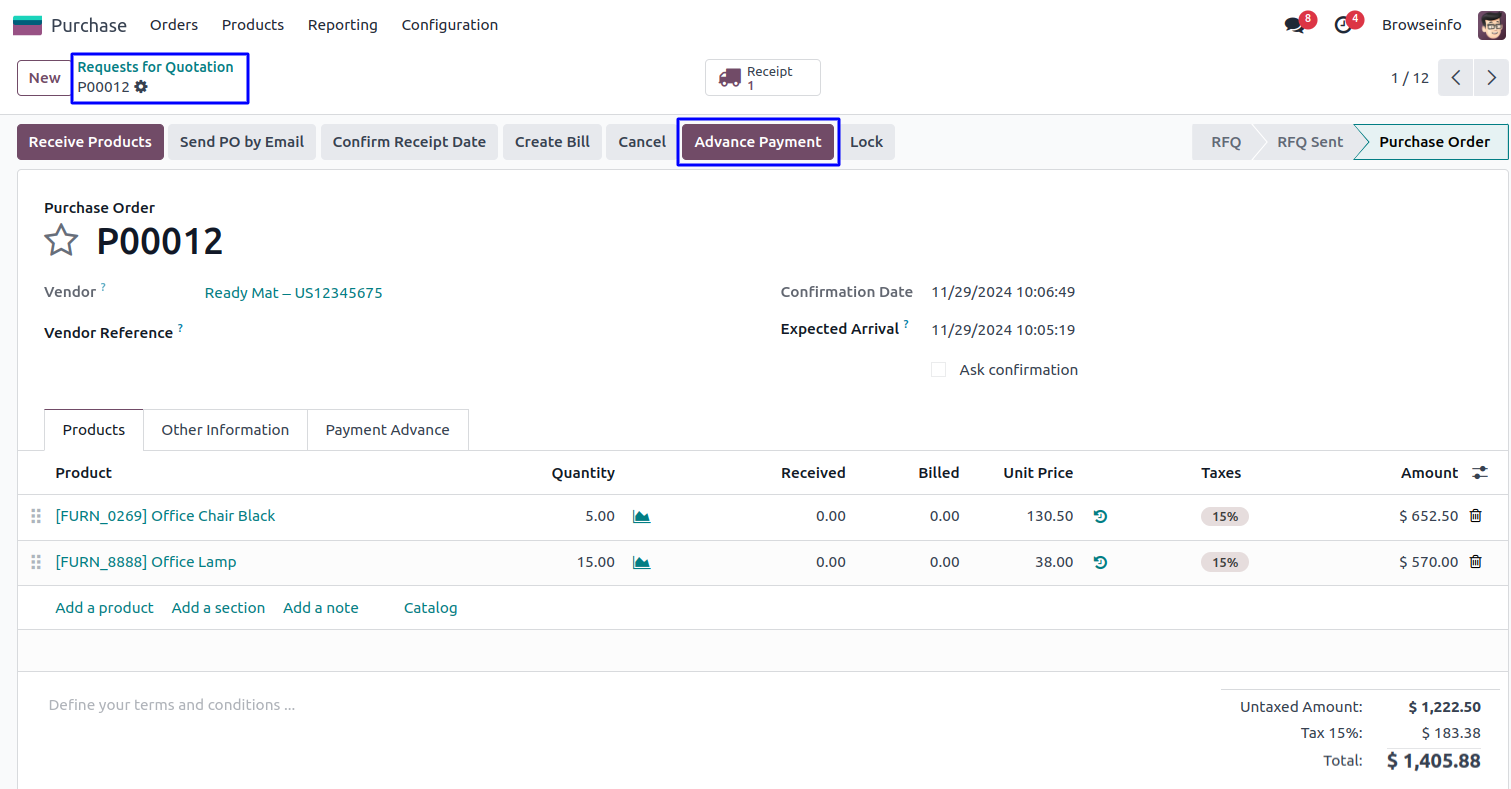Delete the Office Lamp order line
Screen dimensions: 1511x789
[1475, 562]
